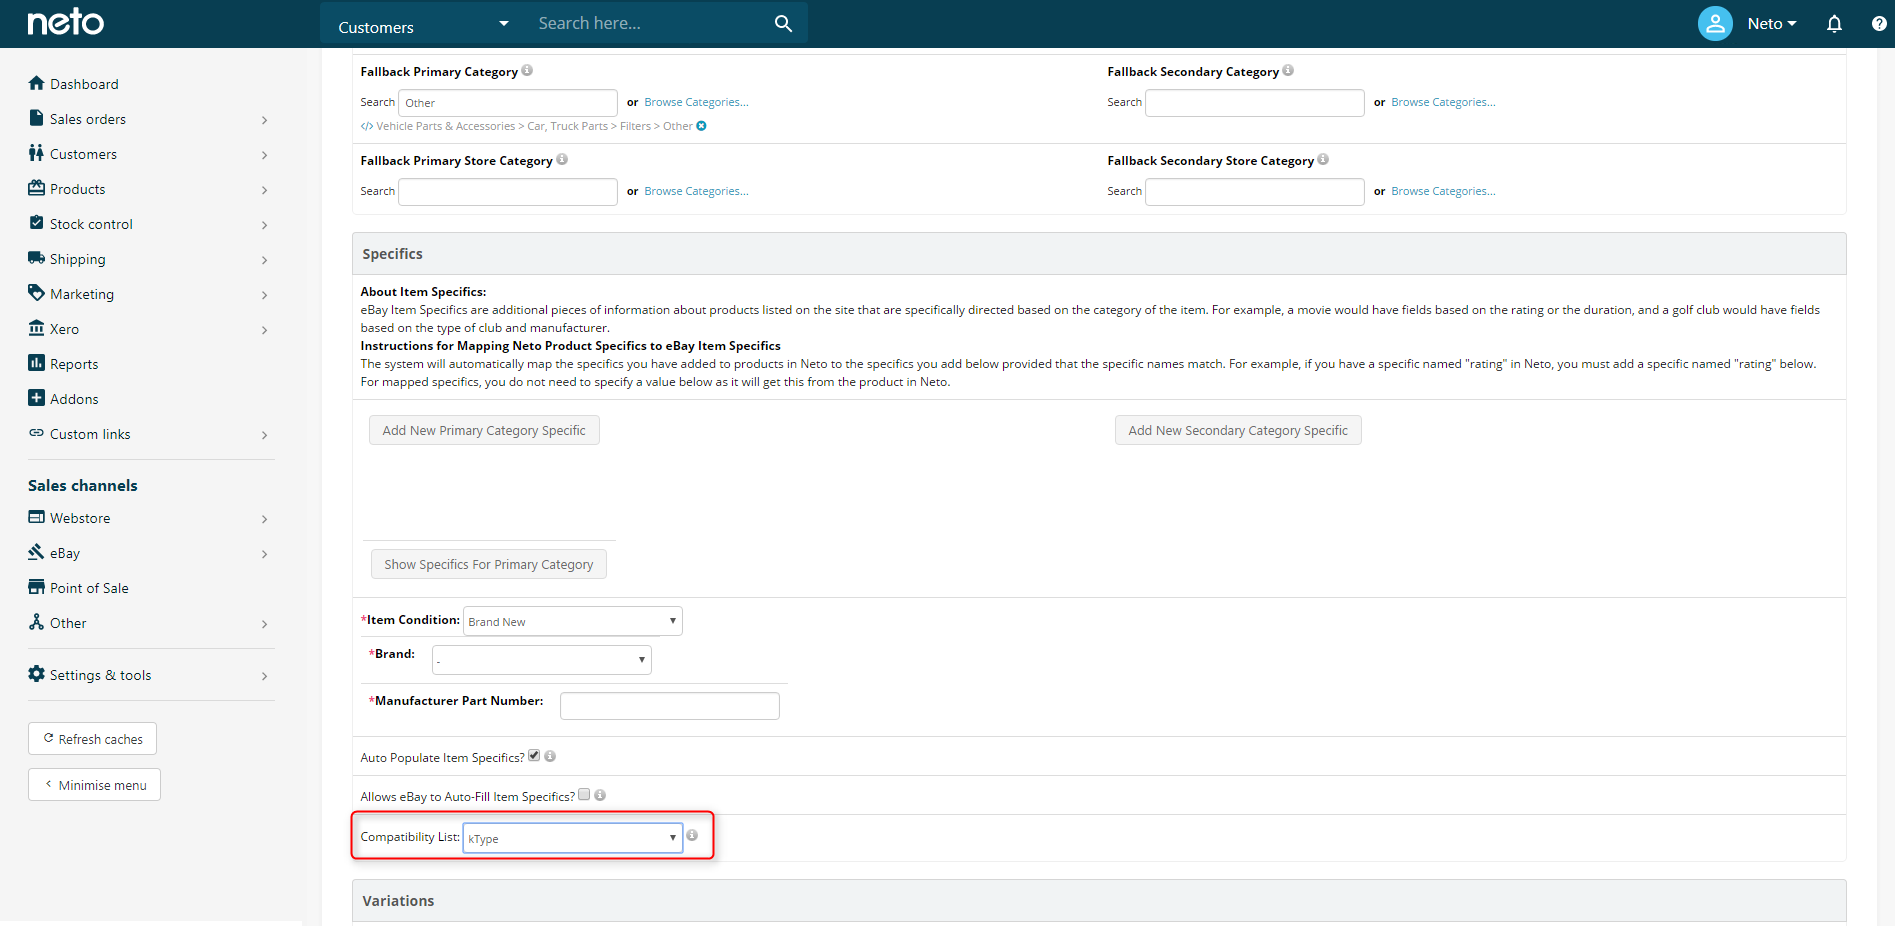Click the user avatar icon
The height and width of the screenshot is (926, 1895).
[x=1715, y=23]
